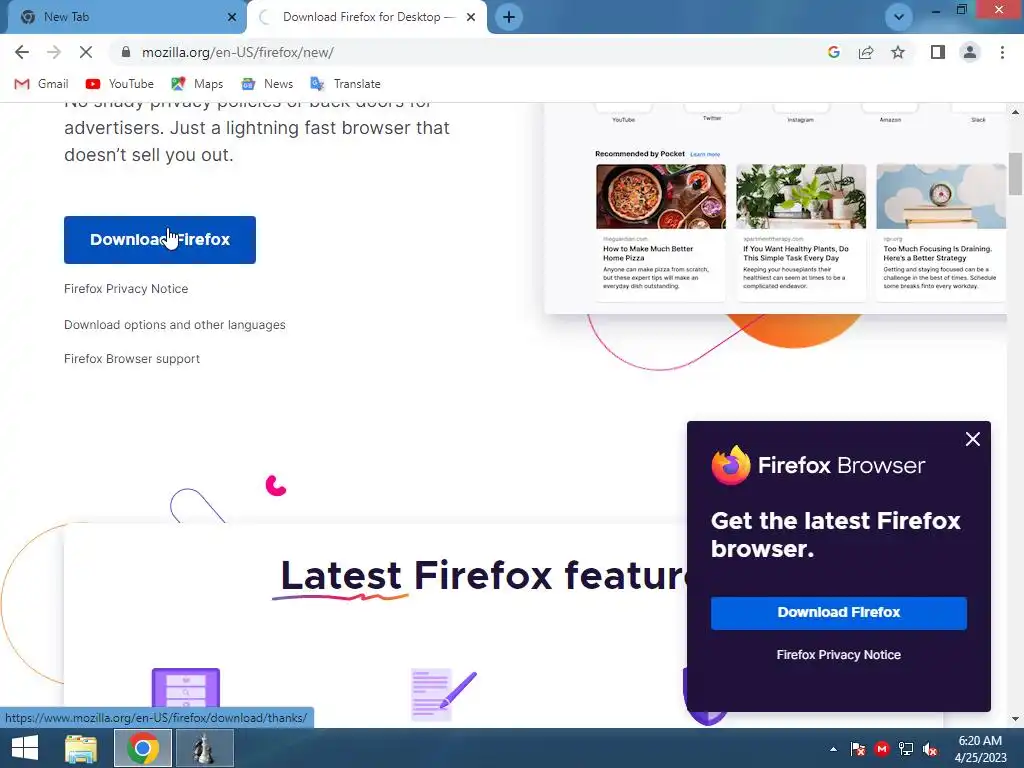This screenshot has width=1024, height=768.
Task: Select the Download Firefox for Desktop tab
Action: [x=367, y=17]
